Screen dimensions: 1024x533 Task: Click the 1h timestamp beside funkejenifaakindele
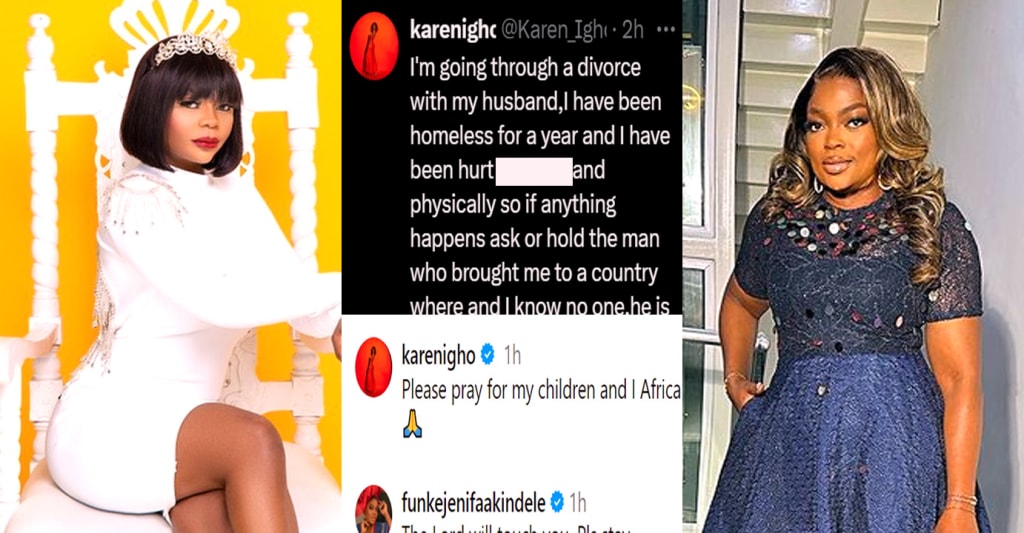pos(577,503)
